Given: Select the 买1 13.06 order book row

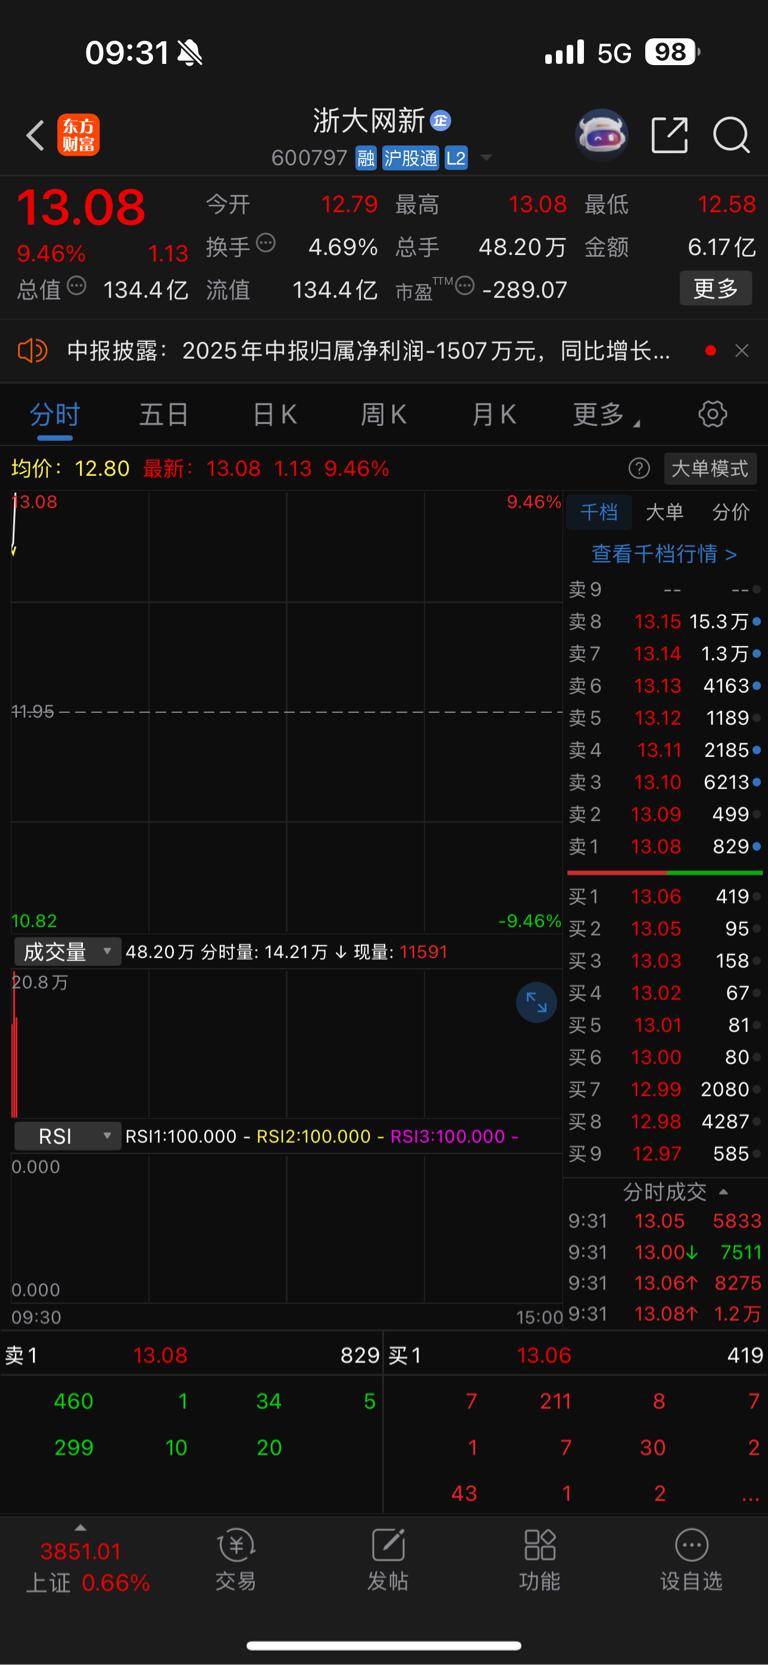Looking at the screenshot, I should 665,897.
